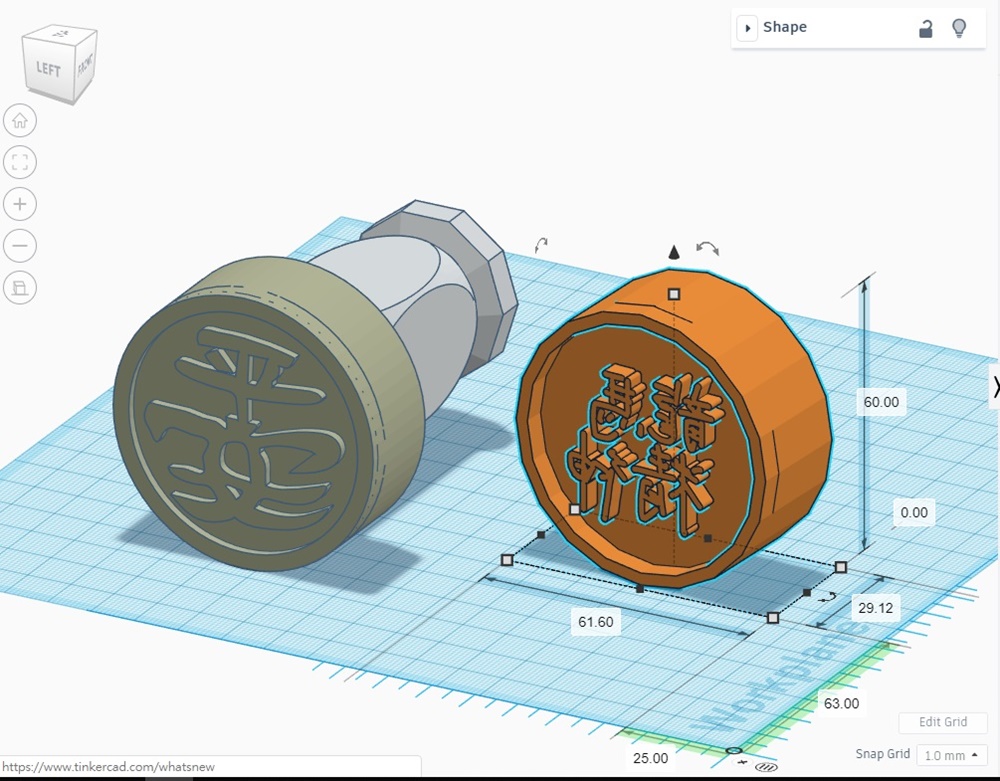The image size is (1000, 781).
Task: Switch orthographic/perspective view toggle
Action: [x=20, y=289]
